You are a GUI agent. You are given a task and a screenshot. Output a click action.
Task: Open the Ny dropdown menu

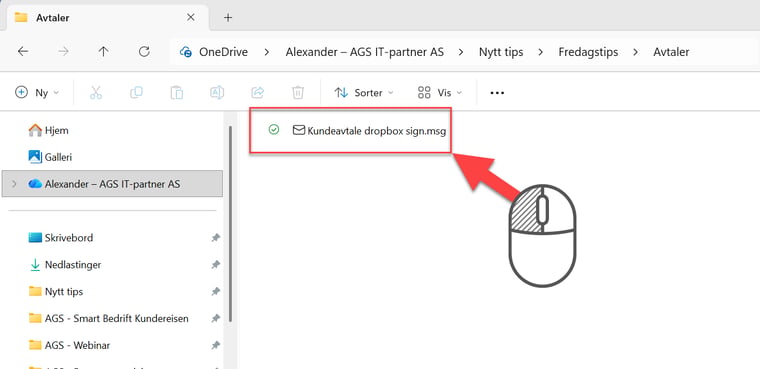coord(37,93)
